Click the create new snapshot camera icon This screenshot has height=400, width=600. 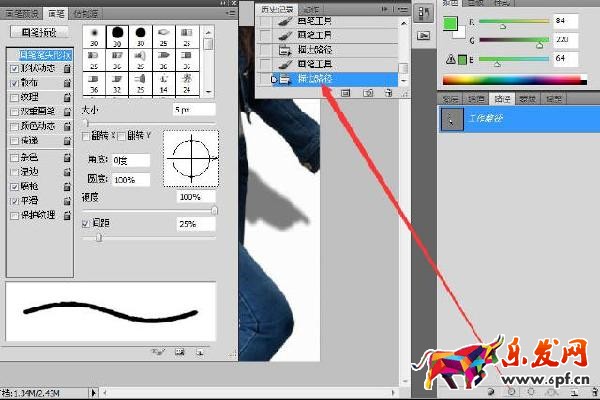[368, 92]
